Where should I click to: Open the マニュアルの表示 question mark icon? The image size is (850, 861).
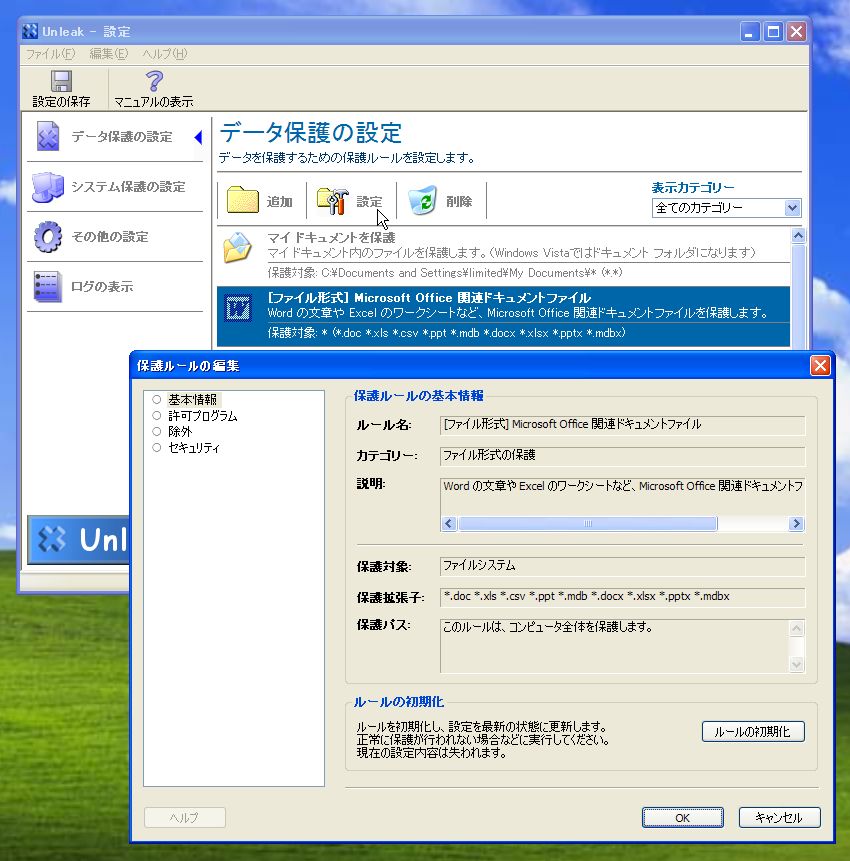[x=154, y=81]
